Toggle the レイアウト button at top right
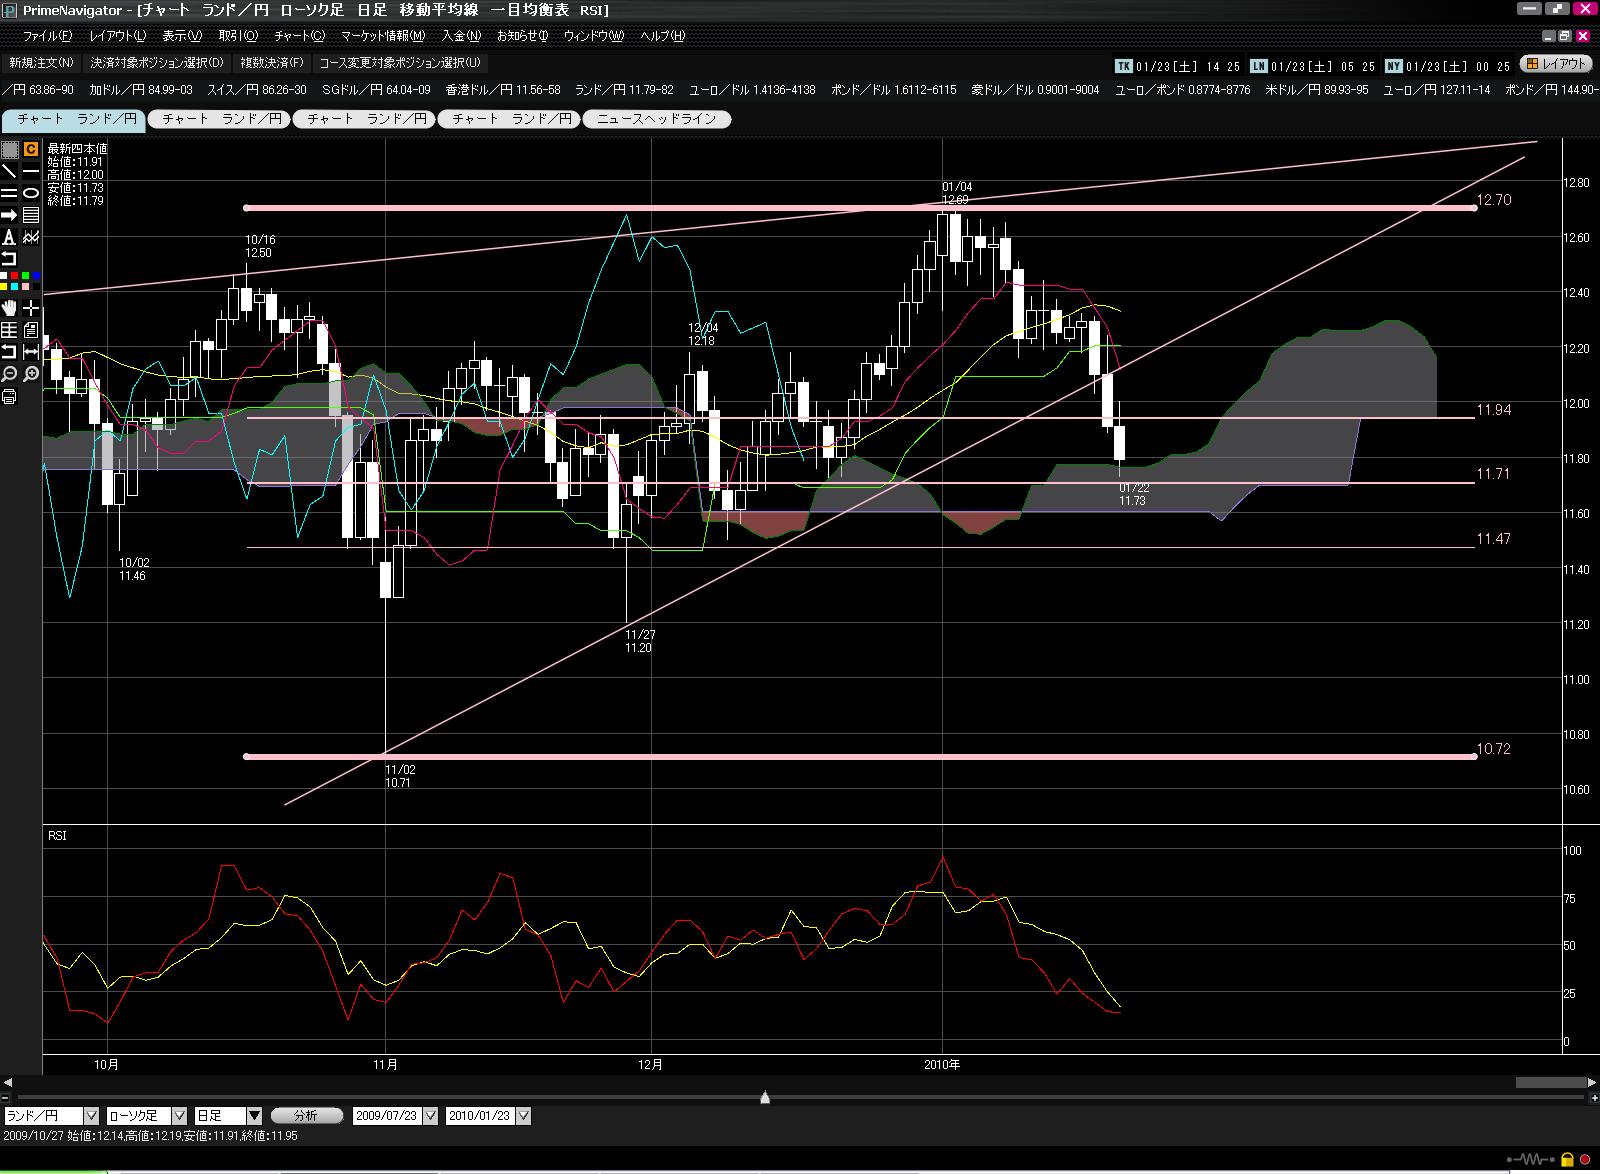 pos(1556,64)
